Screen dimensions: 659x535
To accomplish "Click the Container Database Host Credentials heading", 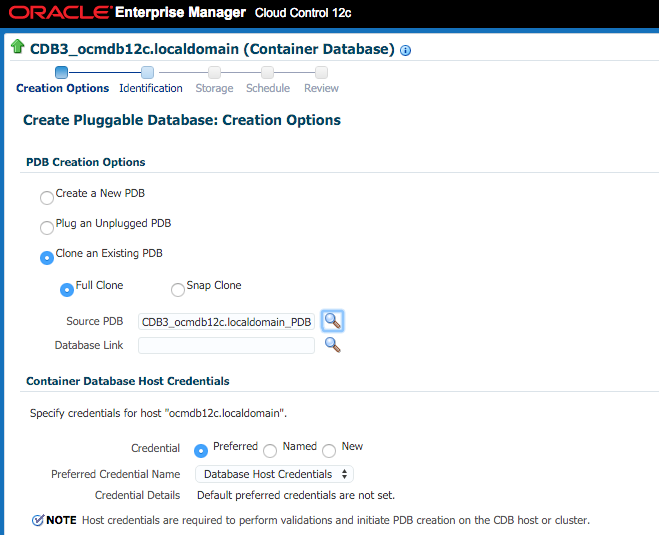I will 128,381.
